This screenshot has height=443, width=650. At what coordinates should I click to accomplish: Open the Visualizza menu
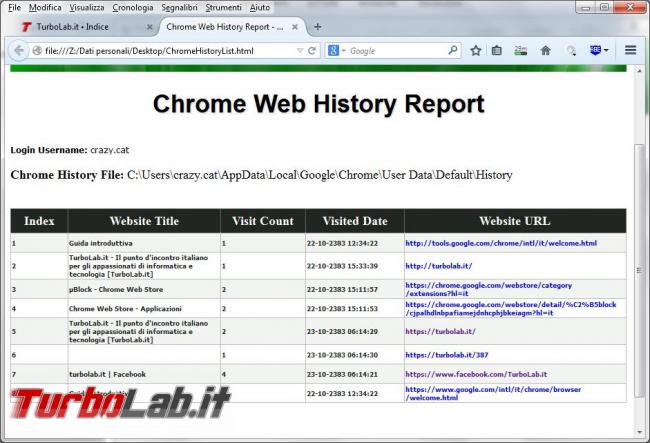pos(87,7)
